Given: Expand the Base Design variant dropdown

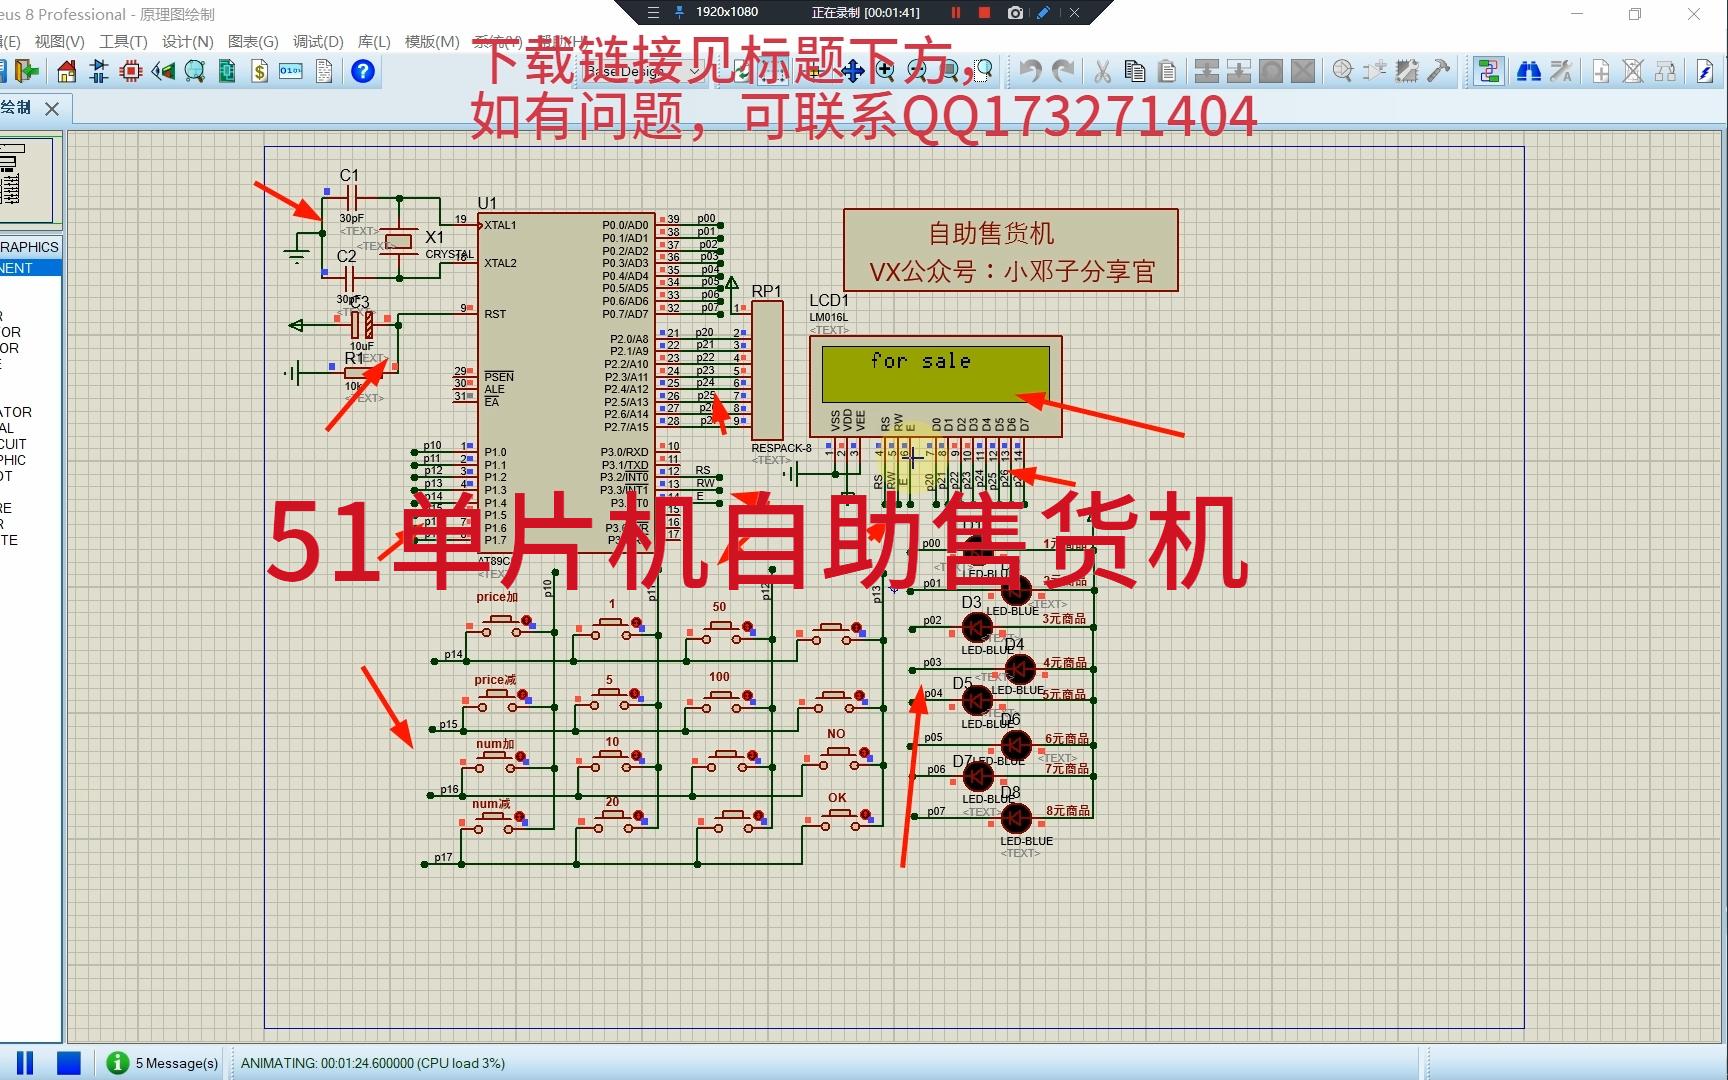Looking at the screenshot, I should click(x=695, y=71).
